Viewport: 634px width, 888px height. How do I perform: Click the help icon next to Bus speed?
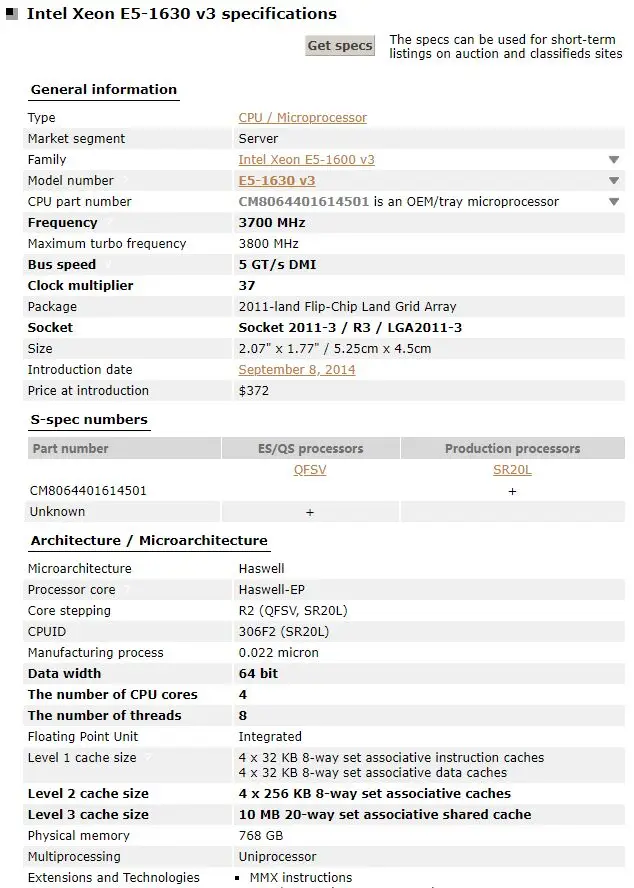(108, 264)
